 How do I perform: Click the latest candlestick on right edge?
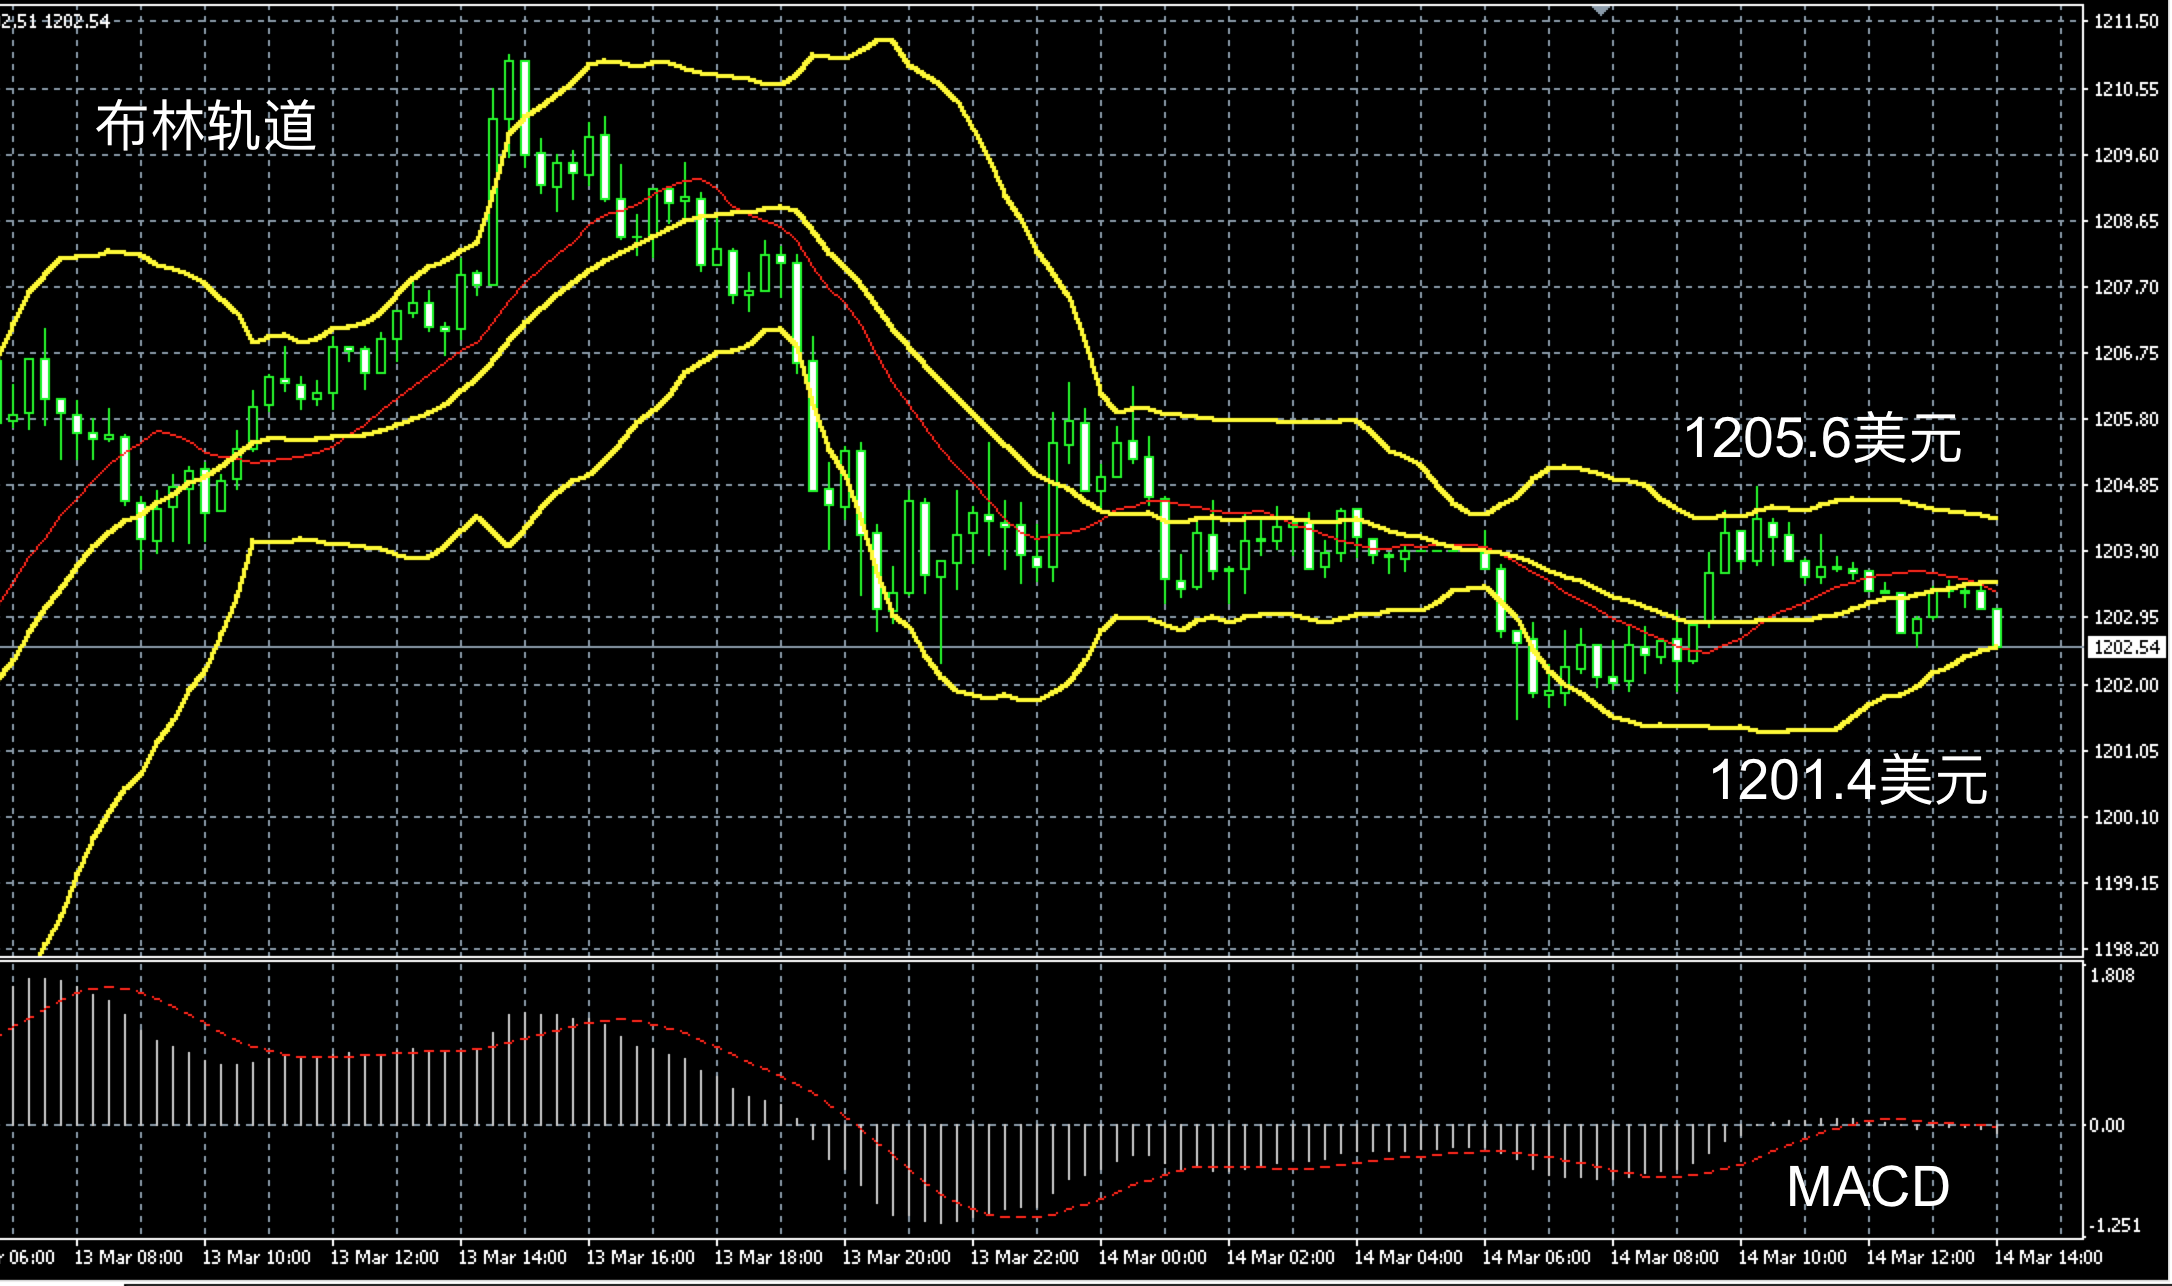point(1997,628)
